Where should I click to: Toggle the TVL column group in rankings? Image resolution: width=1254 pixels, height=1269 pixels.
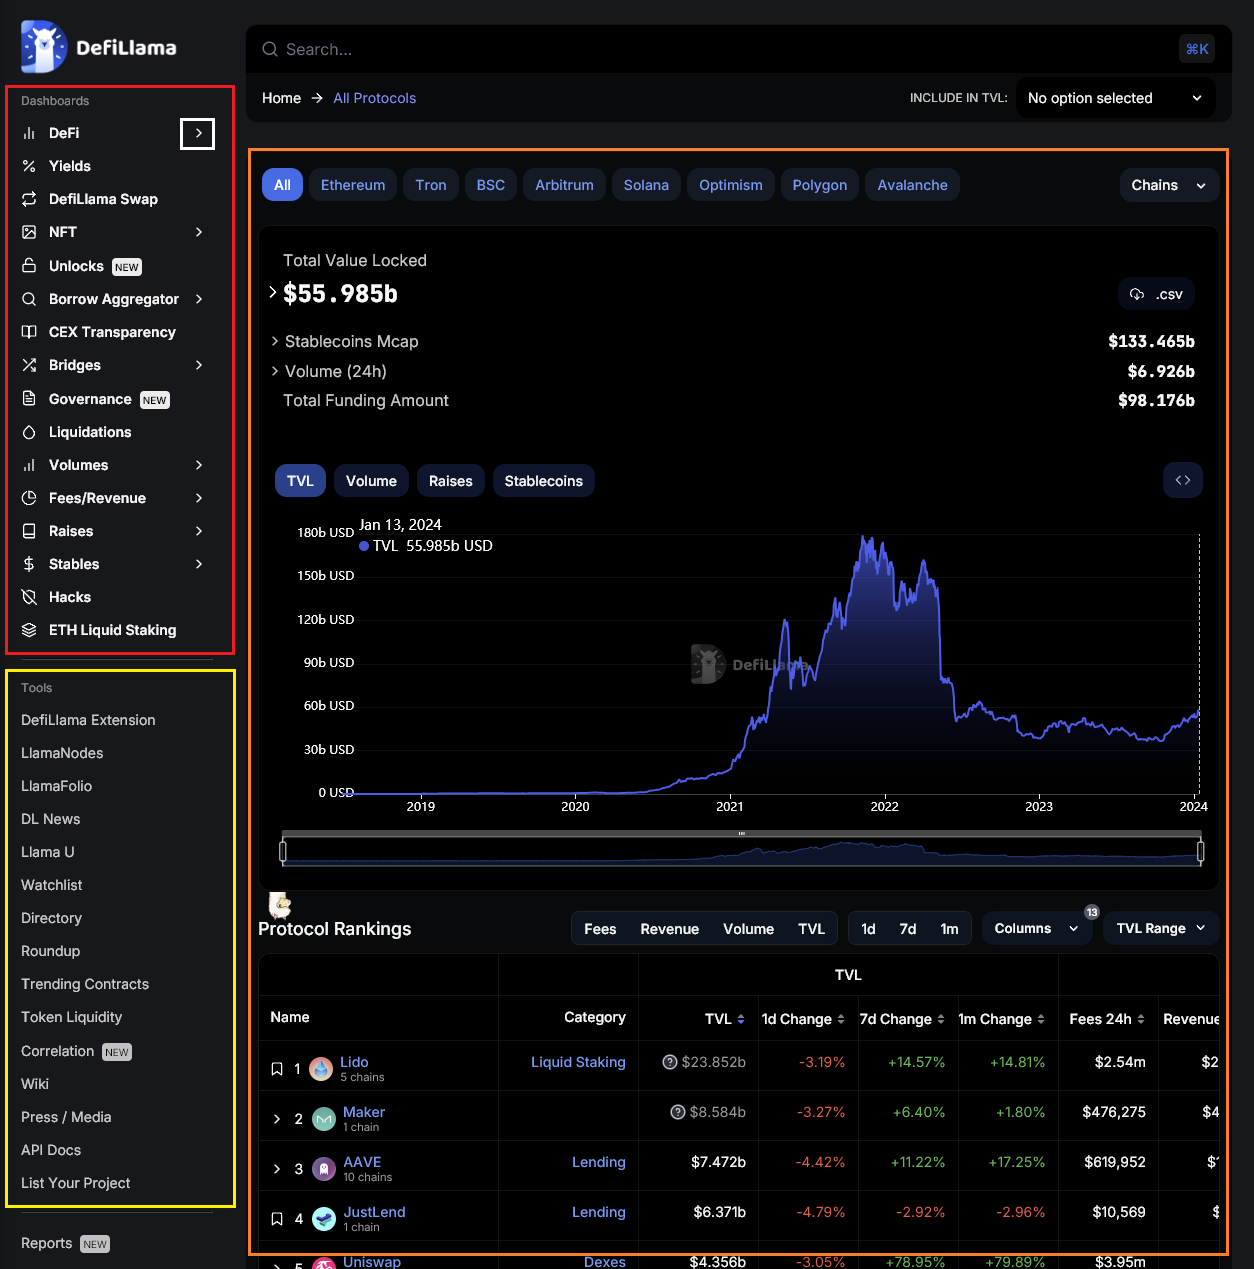pyautogui.click(x=812, y=929)
